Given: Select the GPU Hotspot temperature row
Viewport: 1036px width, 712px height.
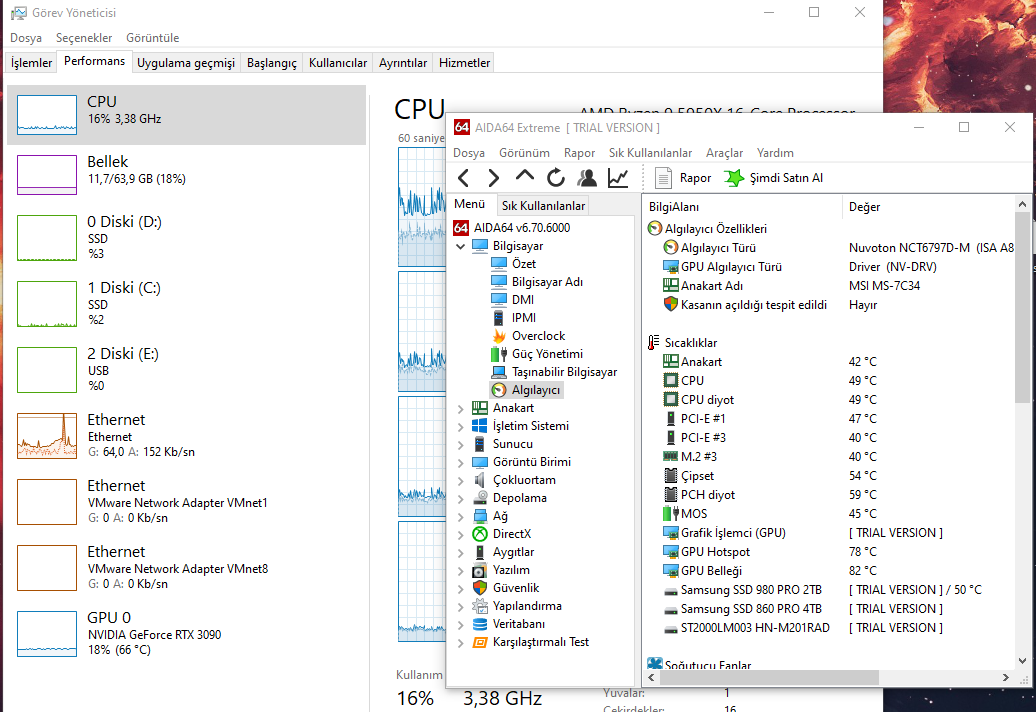Looking at the screenshot, I should coord(830,552).
